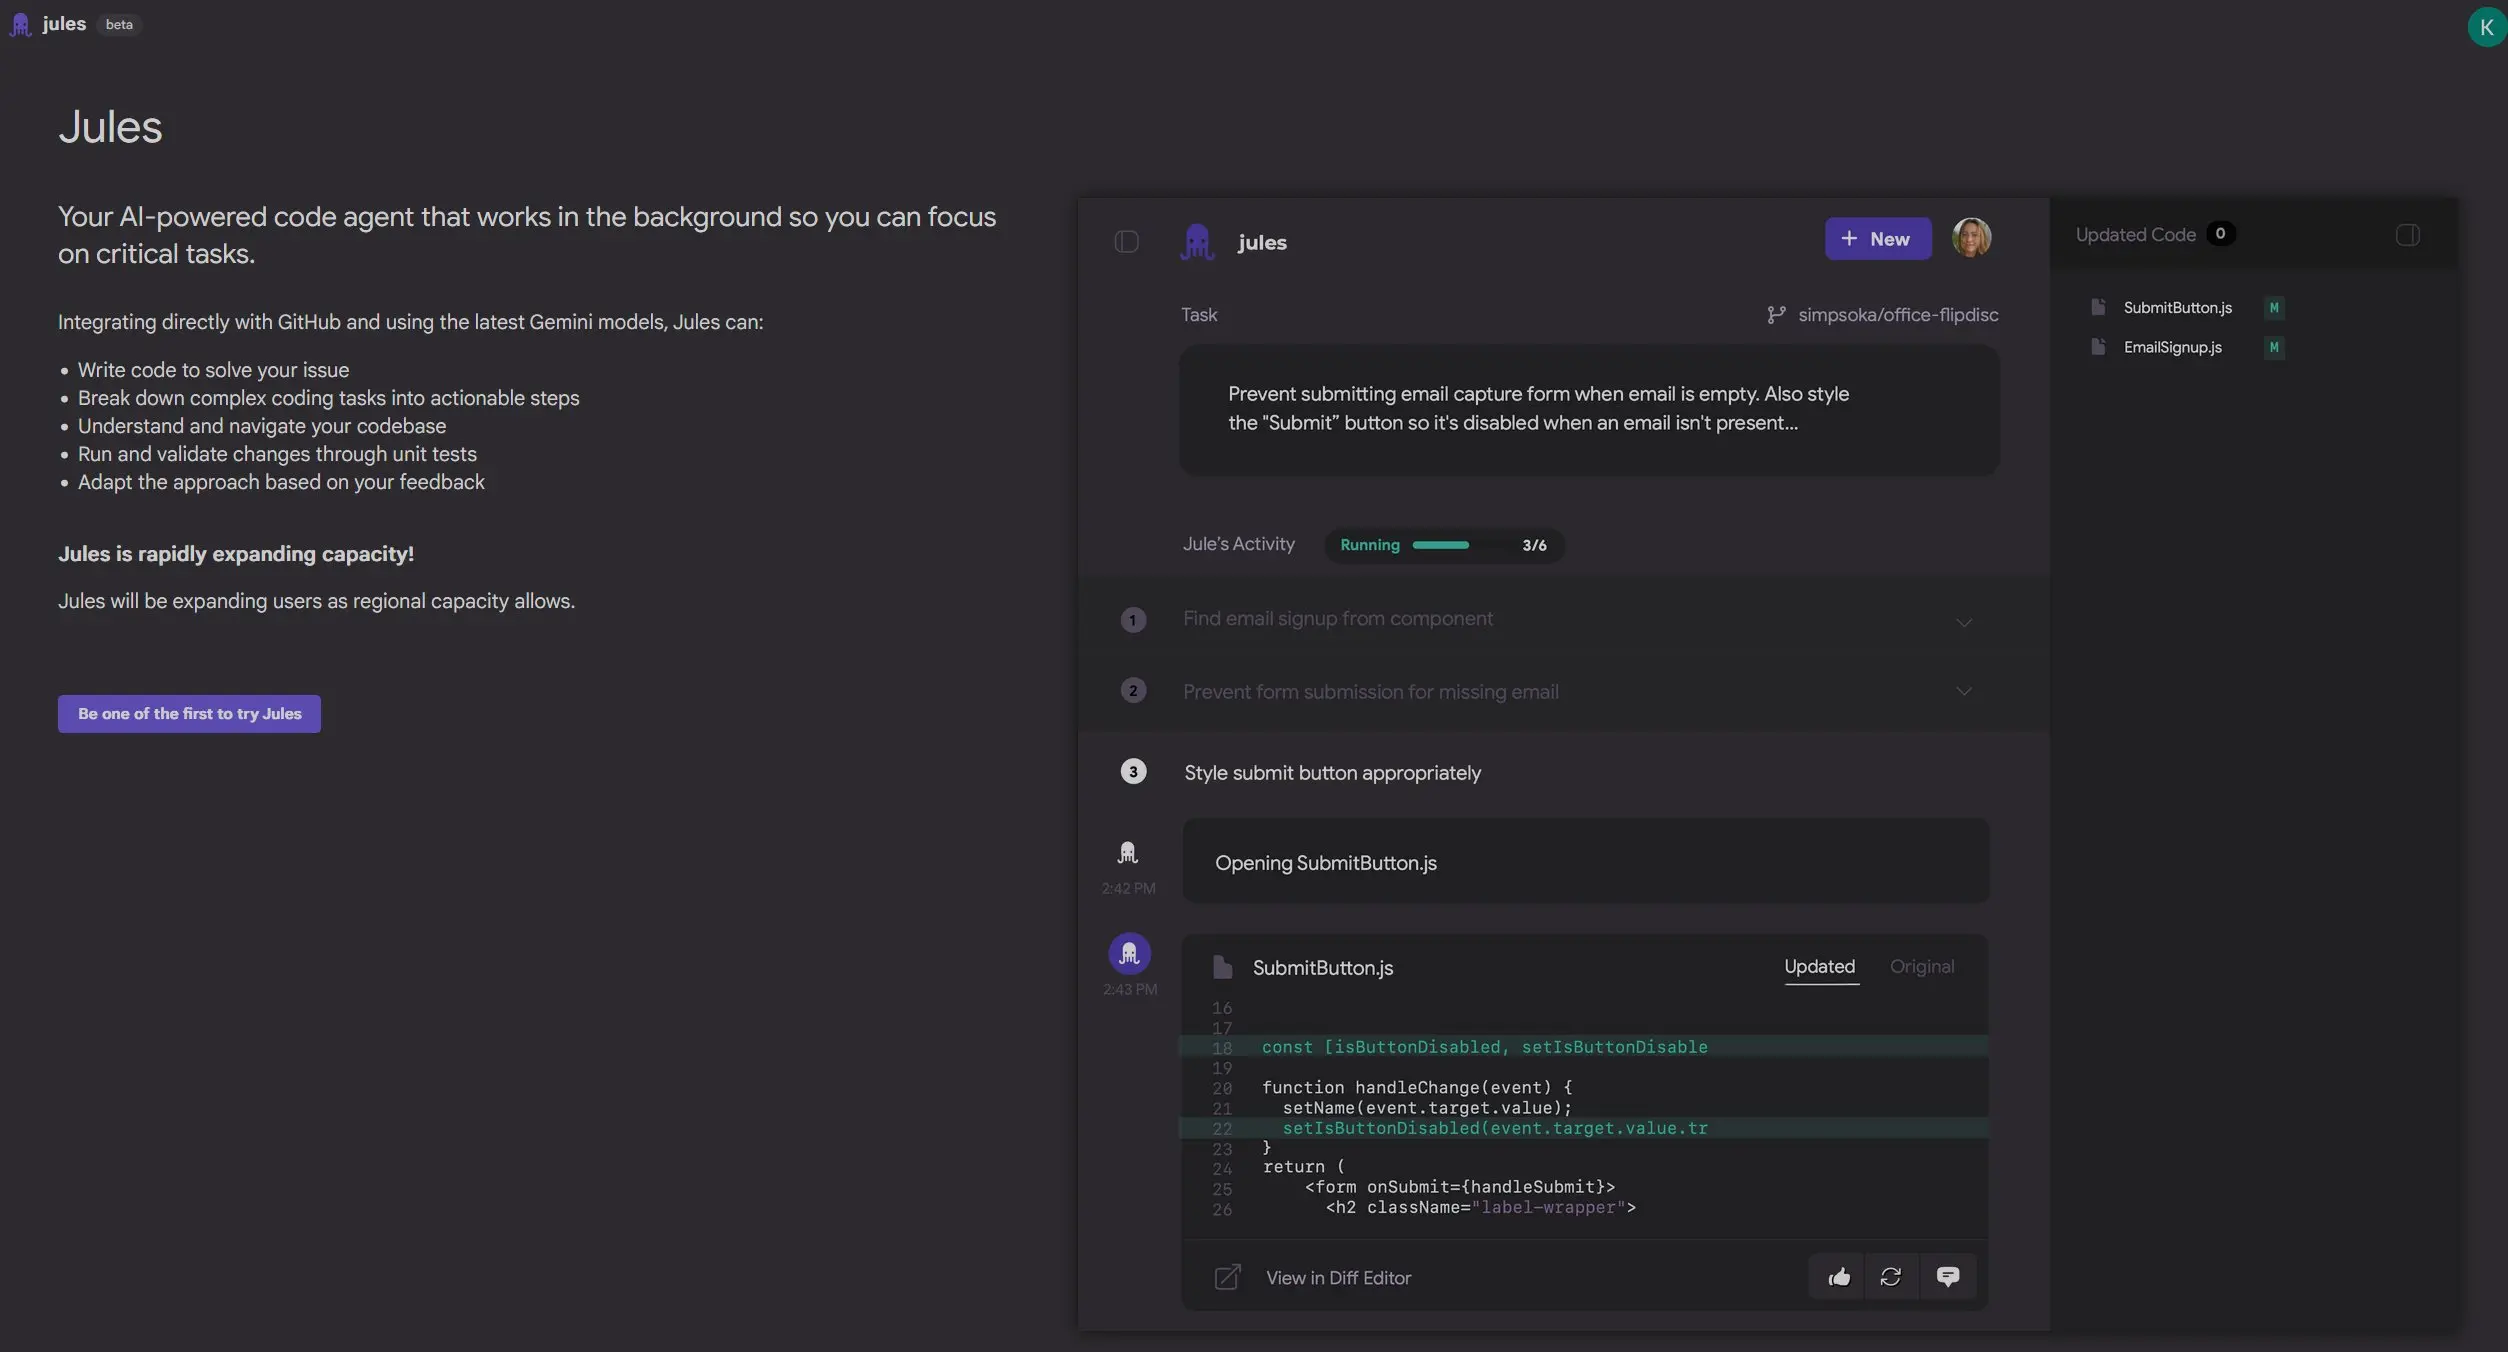Viewport: 2508px width, 1352px height.
Task: Switch to the Original code tab
Action: coord(1921,967)
